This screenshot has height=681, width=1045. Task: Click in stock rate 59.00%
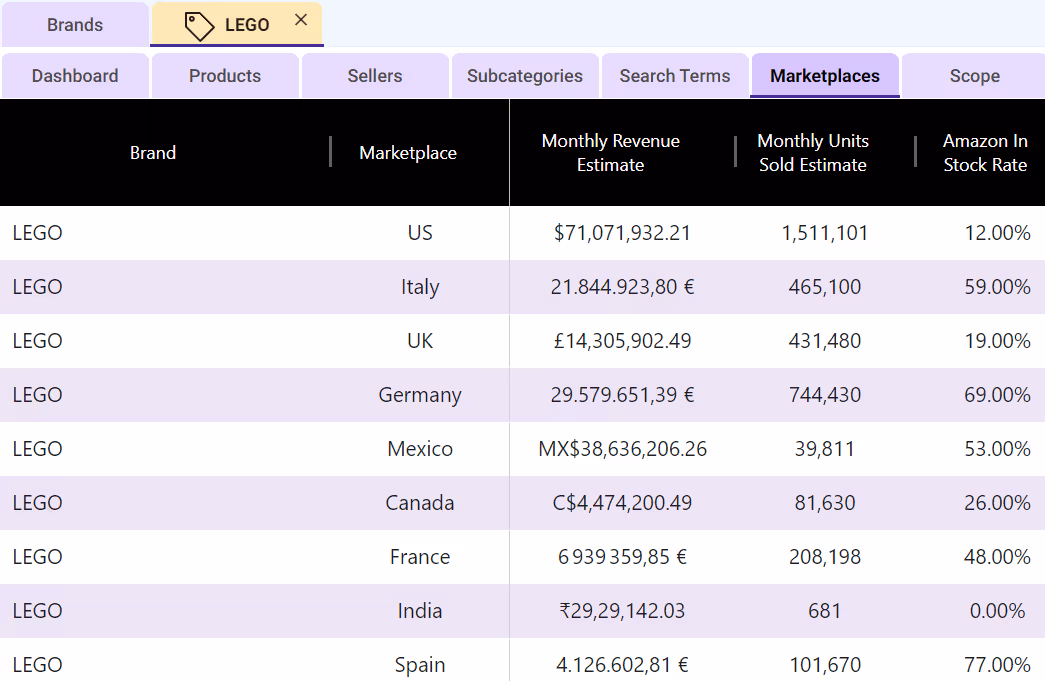pos(998,287)
